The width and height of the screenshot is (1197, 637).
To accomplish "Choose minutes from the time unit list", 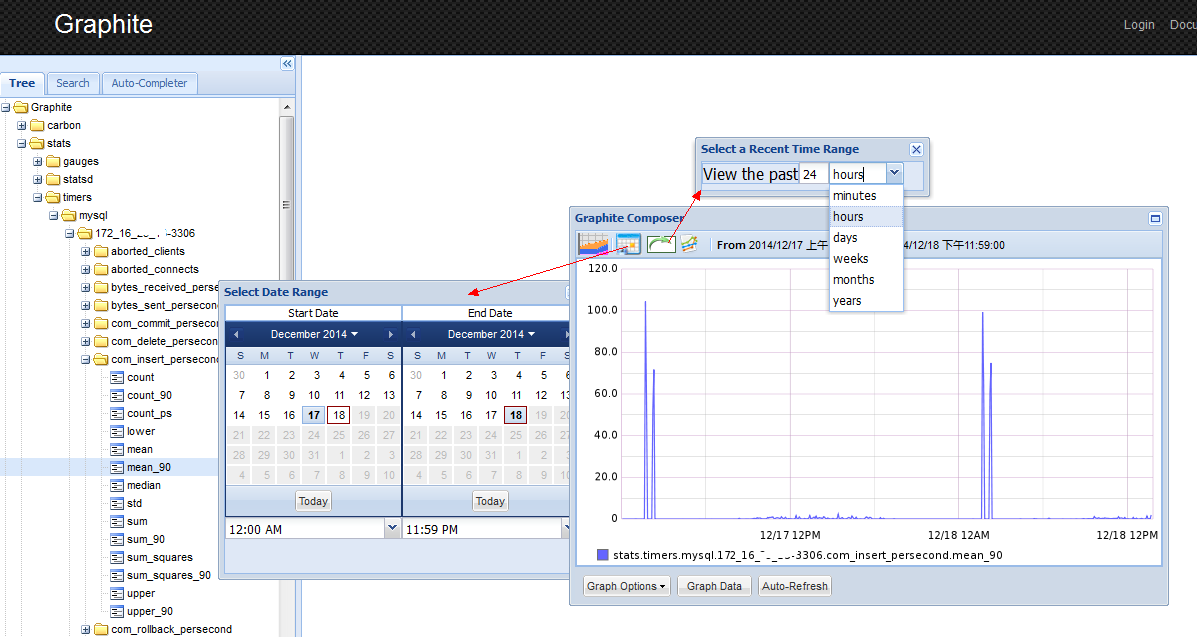I will pos(866,196).
